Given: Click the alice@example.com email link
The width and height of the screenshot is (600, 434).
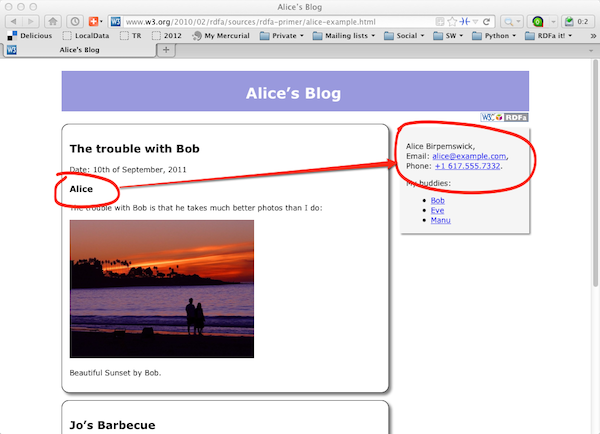Looking at the screenshot, I should tap(470, 156).
